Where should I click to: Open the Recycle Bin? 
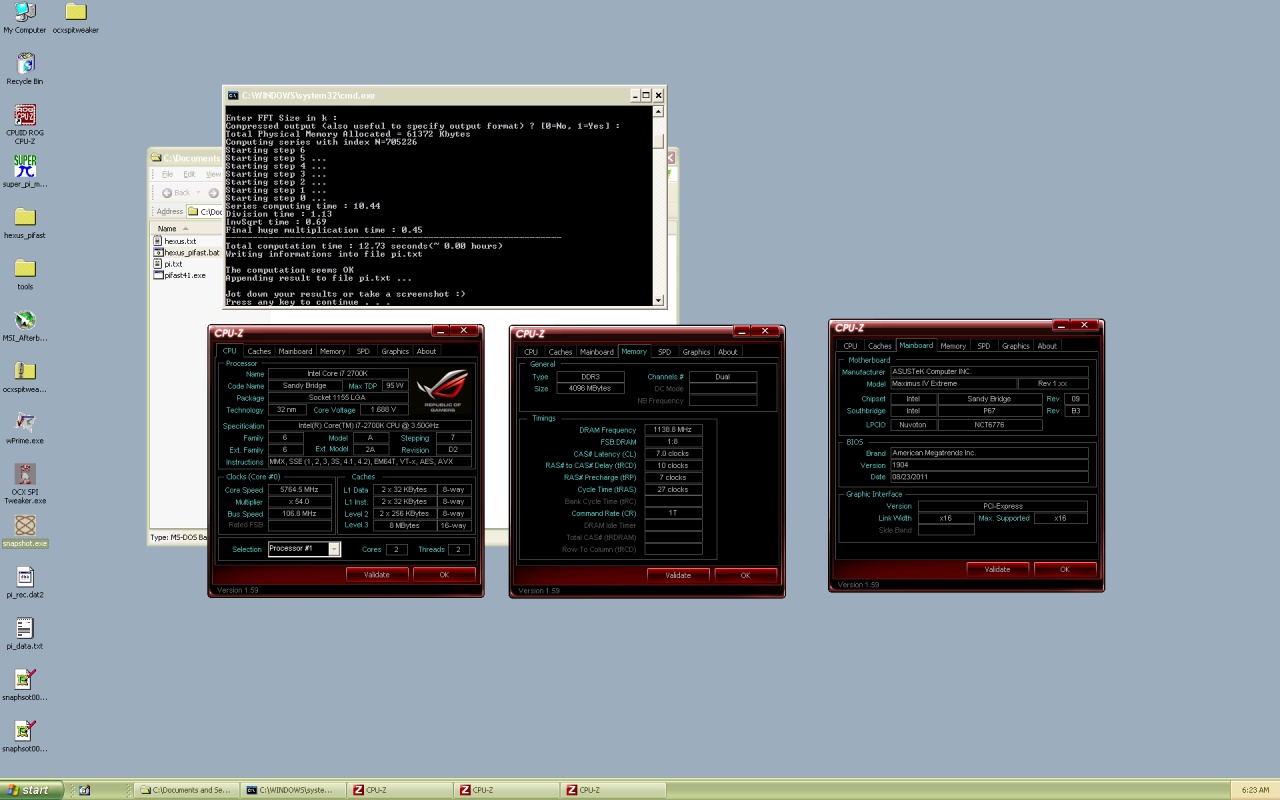[25, 64]
